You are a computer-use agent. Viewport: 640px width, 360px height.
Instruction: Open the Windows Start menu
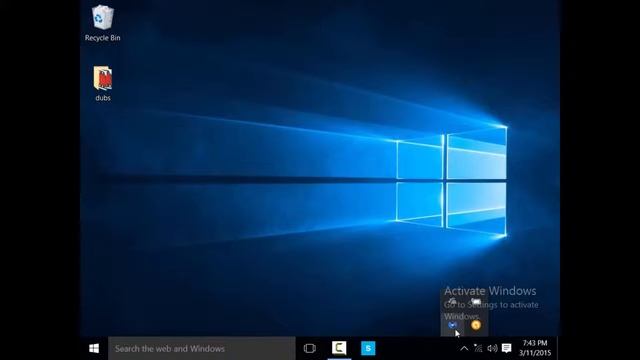pos(94,348)
